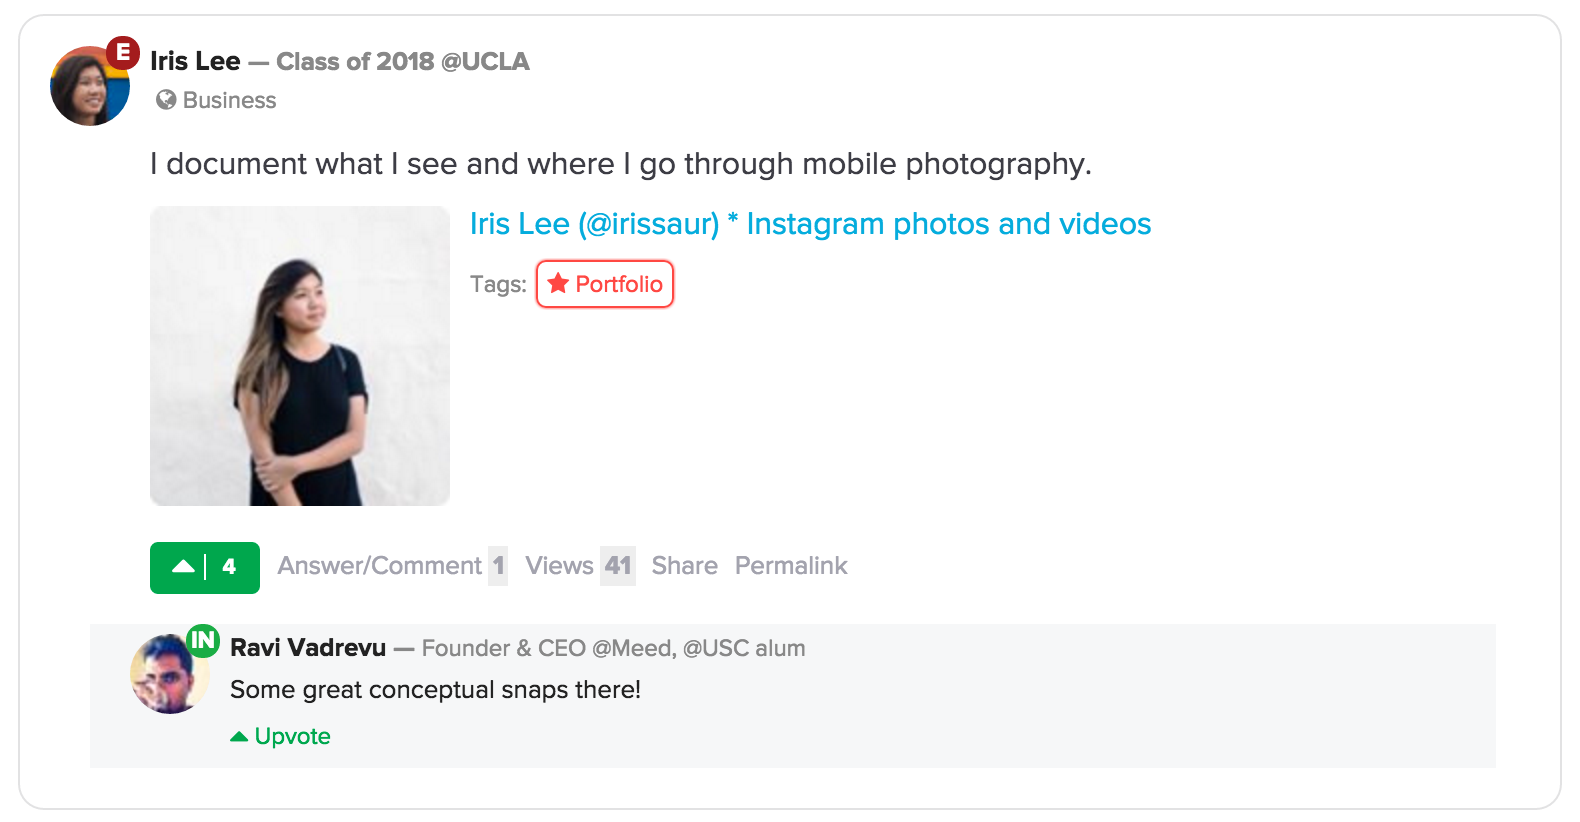This screenshot has height=822, width=1580.
Task: Click the small green arrow beside comment Upvote
Action: point(239,737)
